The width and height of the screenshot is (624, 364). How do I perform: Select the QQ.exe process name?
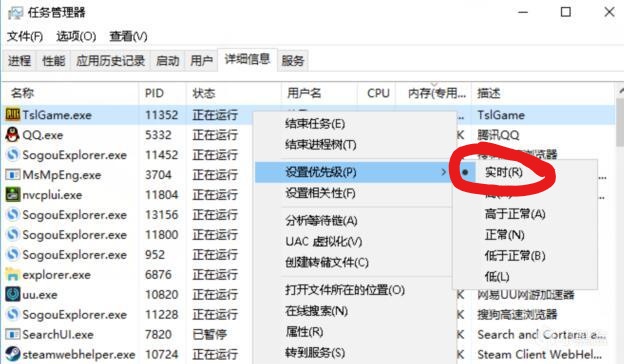pos(43,135)
